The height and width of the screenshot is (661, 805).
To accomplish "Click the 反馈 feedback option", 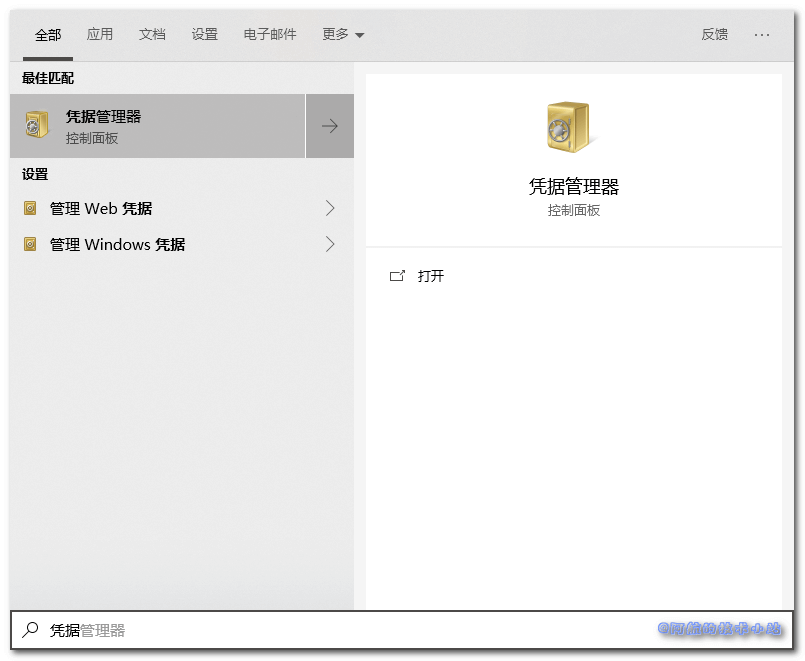I will (713, 34).
